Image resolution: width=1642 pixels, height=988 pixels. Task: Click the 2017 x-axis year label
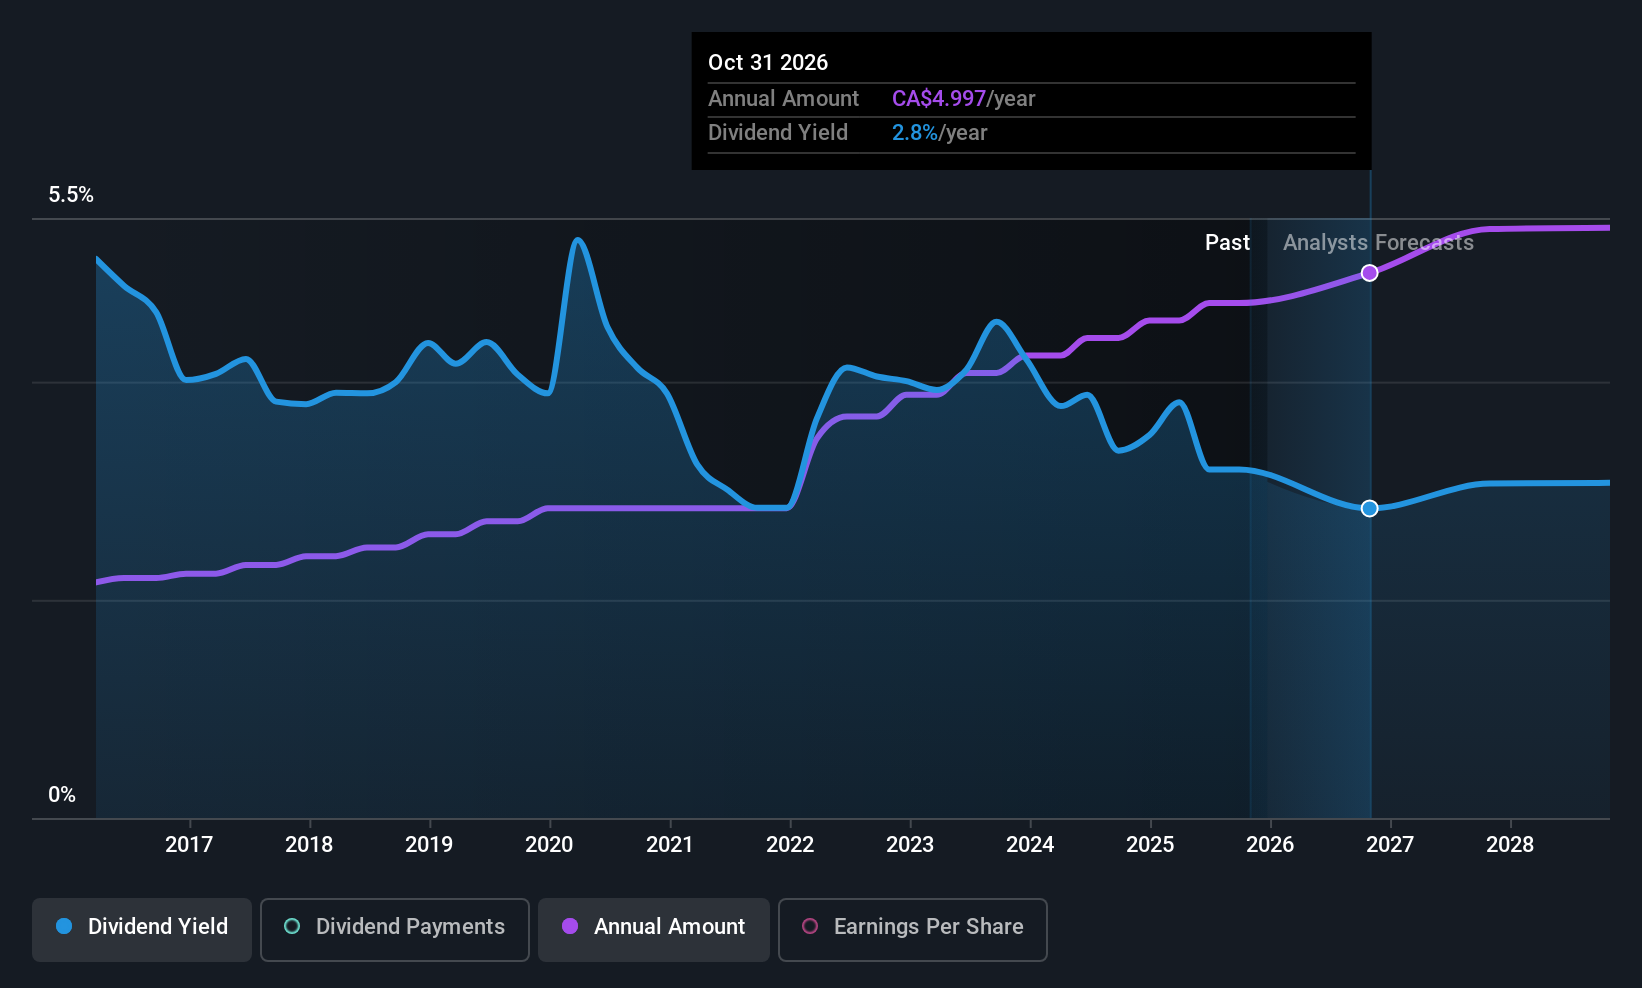189,845
